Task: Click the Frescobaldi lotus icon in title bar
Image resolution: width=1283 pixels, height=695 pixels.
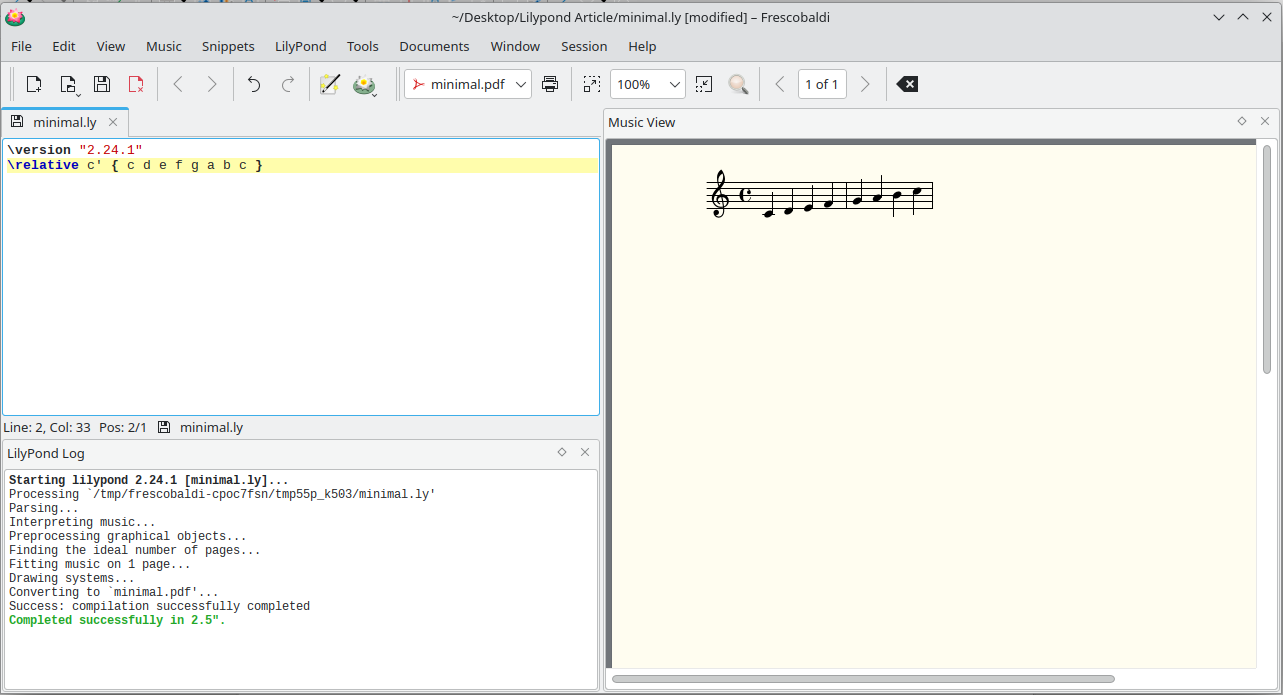Action: click(15, 17)
